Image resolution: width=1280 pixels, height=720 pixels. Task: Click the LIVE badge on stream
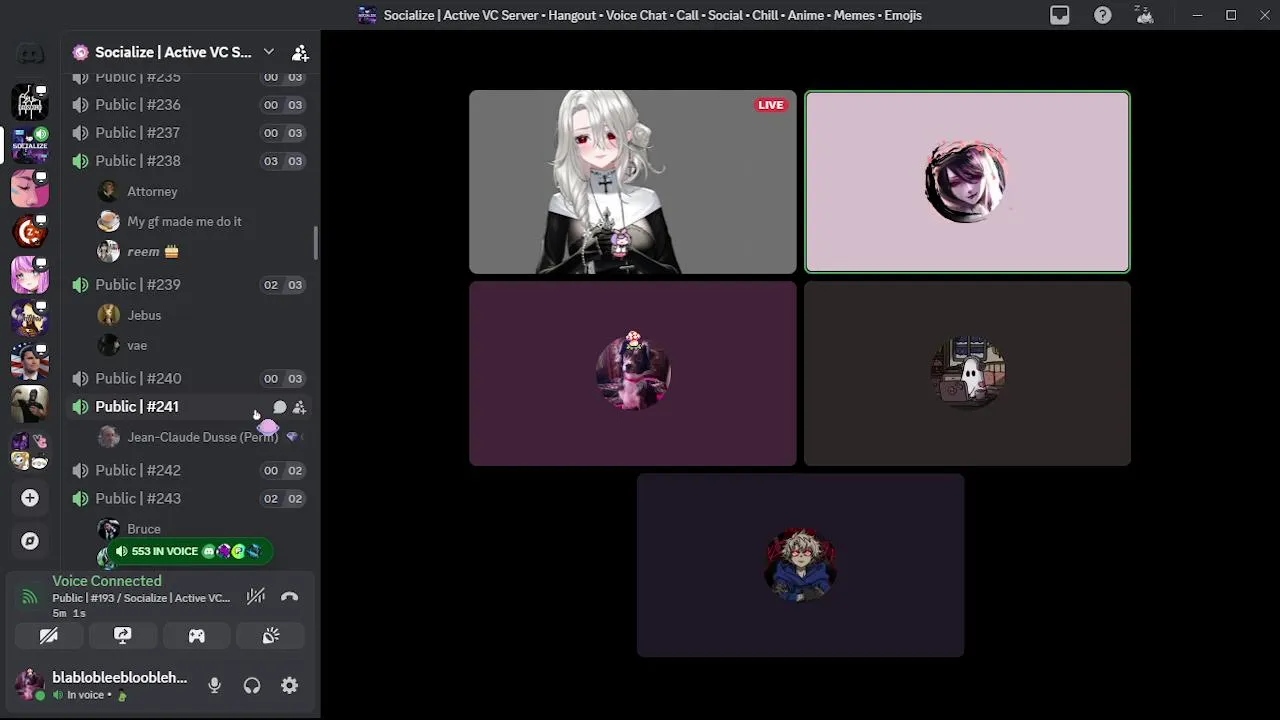(x=771, y=105)
